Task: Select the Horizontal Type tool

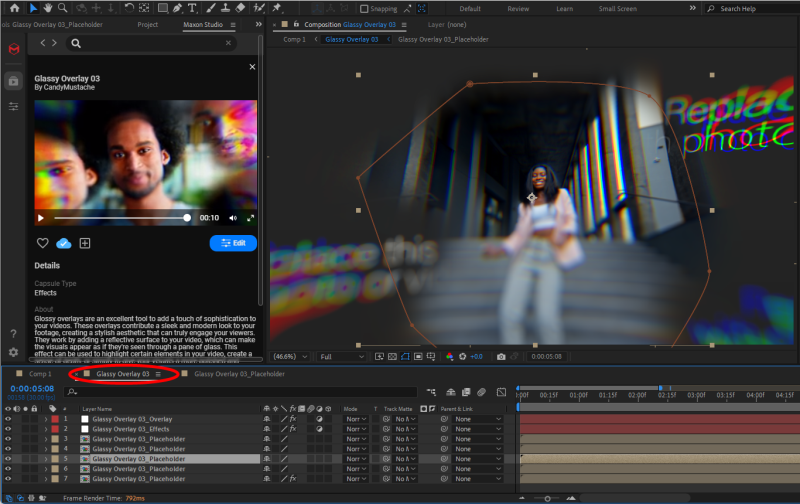Action: tap(191, 8)
